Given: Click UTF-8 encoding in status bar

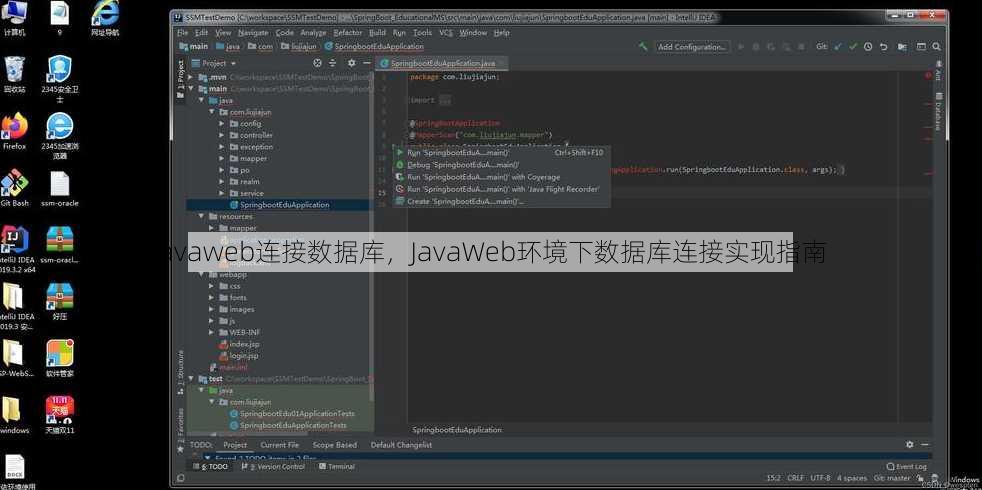Looking at the screenshot, I should (x=820, y=478).
